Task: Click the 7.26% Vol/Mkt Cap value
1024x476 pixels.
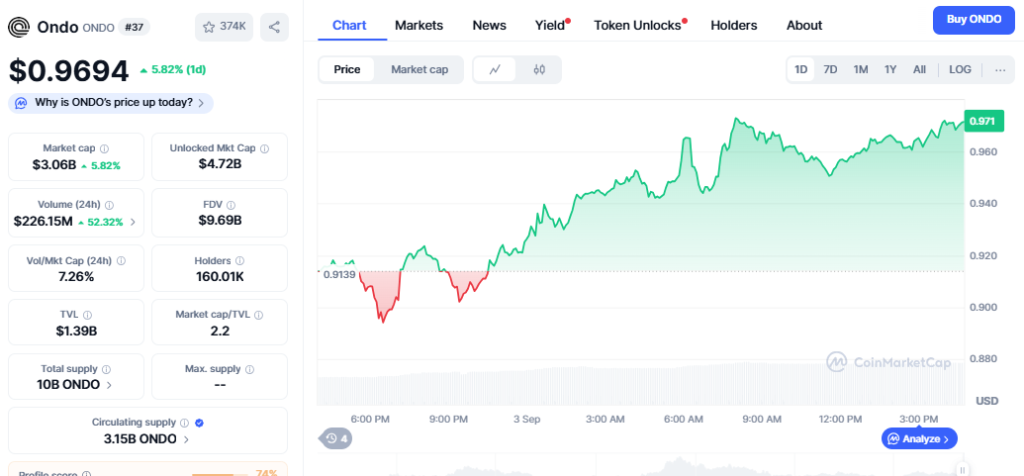Action: [76, 277]
